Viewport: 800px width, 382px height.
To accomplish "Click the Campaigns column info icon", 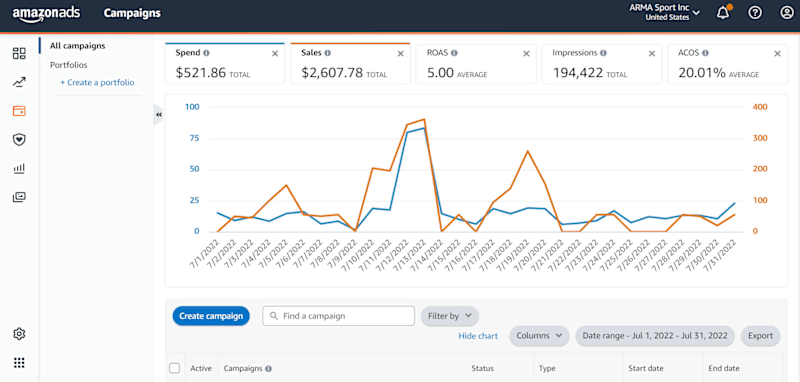I will coord(268,368).
